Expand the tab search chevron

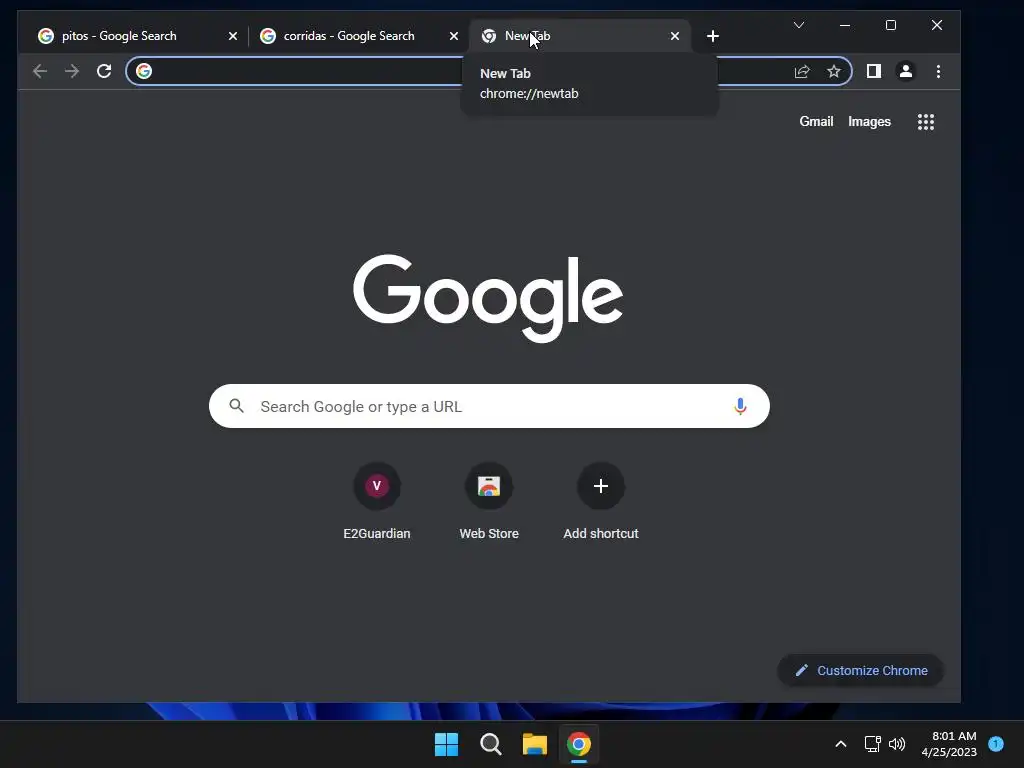coord(799,25)
